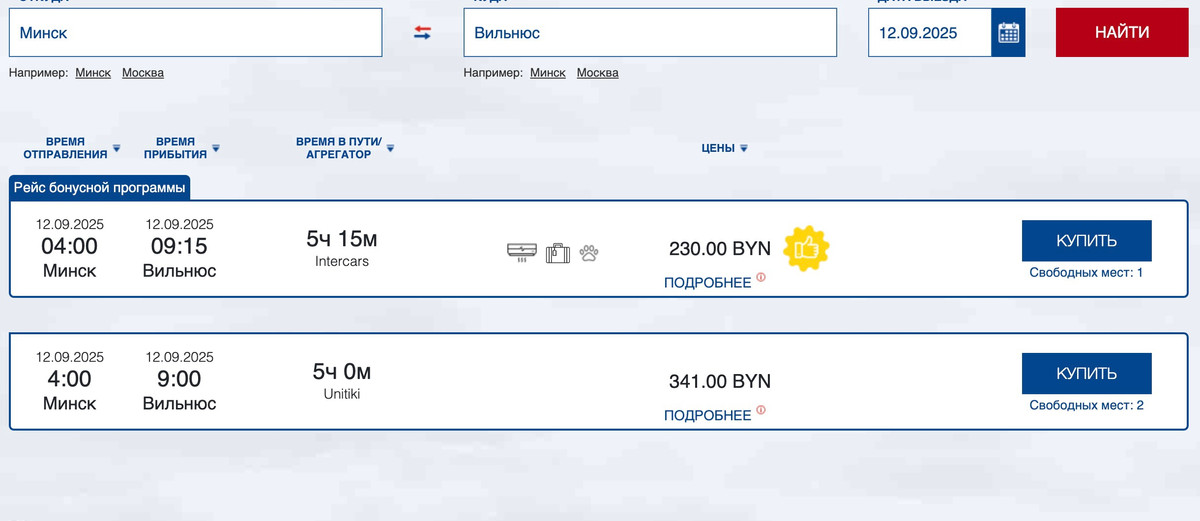This screenshot has height=521, width=1200.
Task: Buy the Intercars 230.00 BYN ticket
Action: click(1086, 241)
